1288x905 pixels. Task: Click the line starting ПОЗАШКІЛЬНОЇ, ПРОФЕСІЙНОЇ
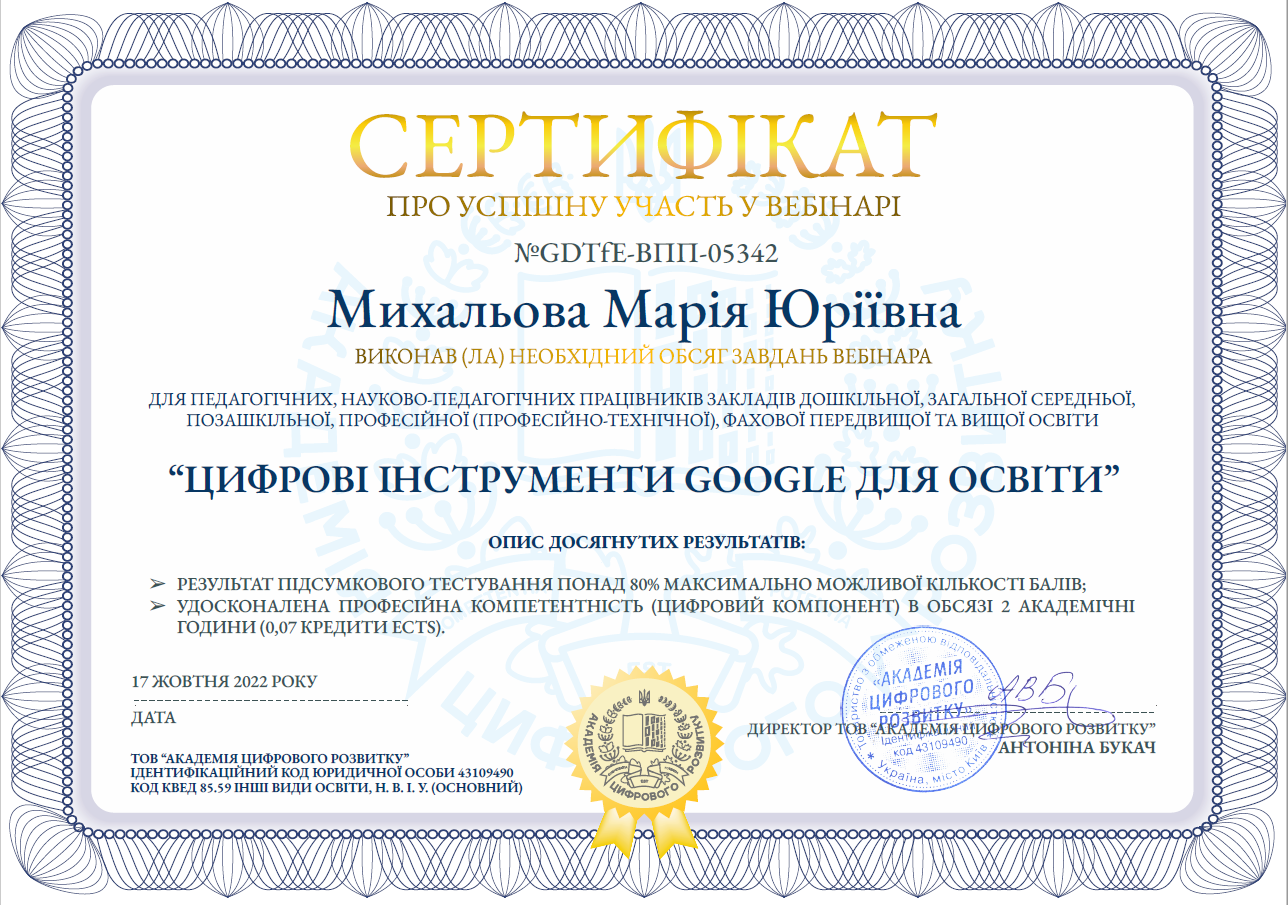click(x=644, y=421)
